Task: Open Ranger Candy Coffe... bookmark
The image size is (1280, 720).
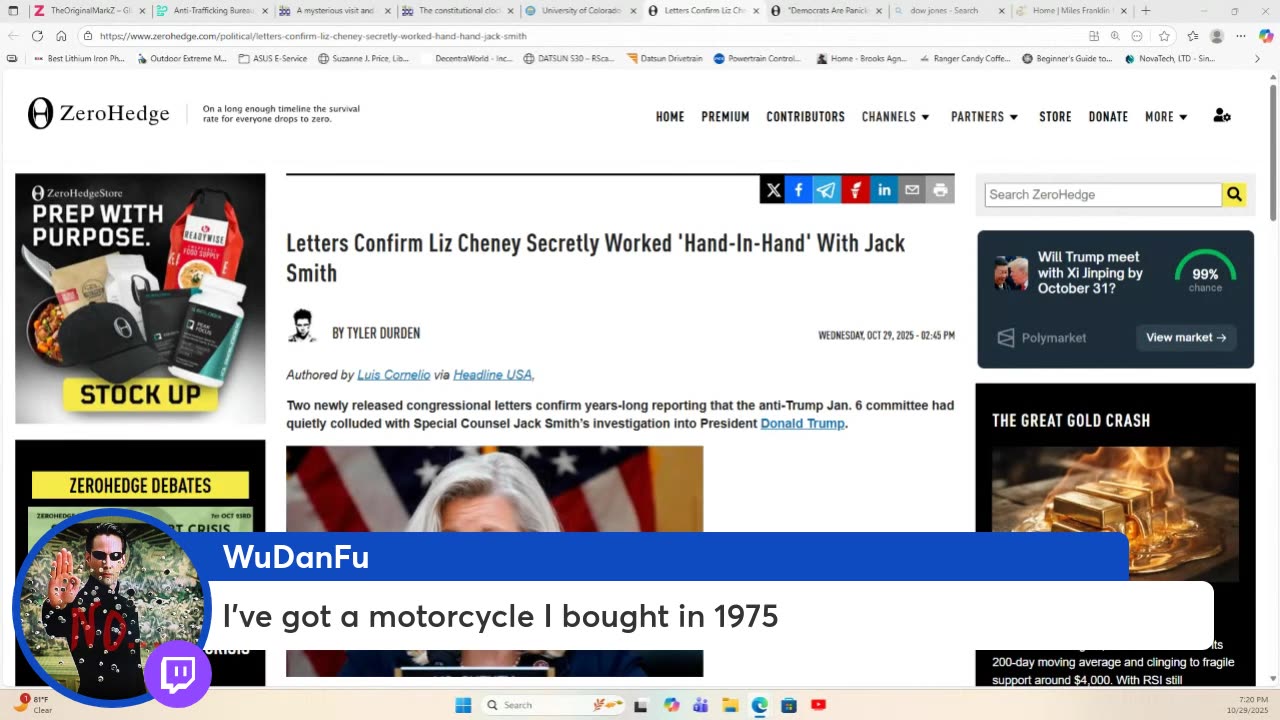Action: (964, 59)
